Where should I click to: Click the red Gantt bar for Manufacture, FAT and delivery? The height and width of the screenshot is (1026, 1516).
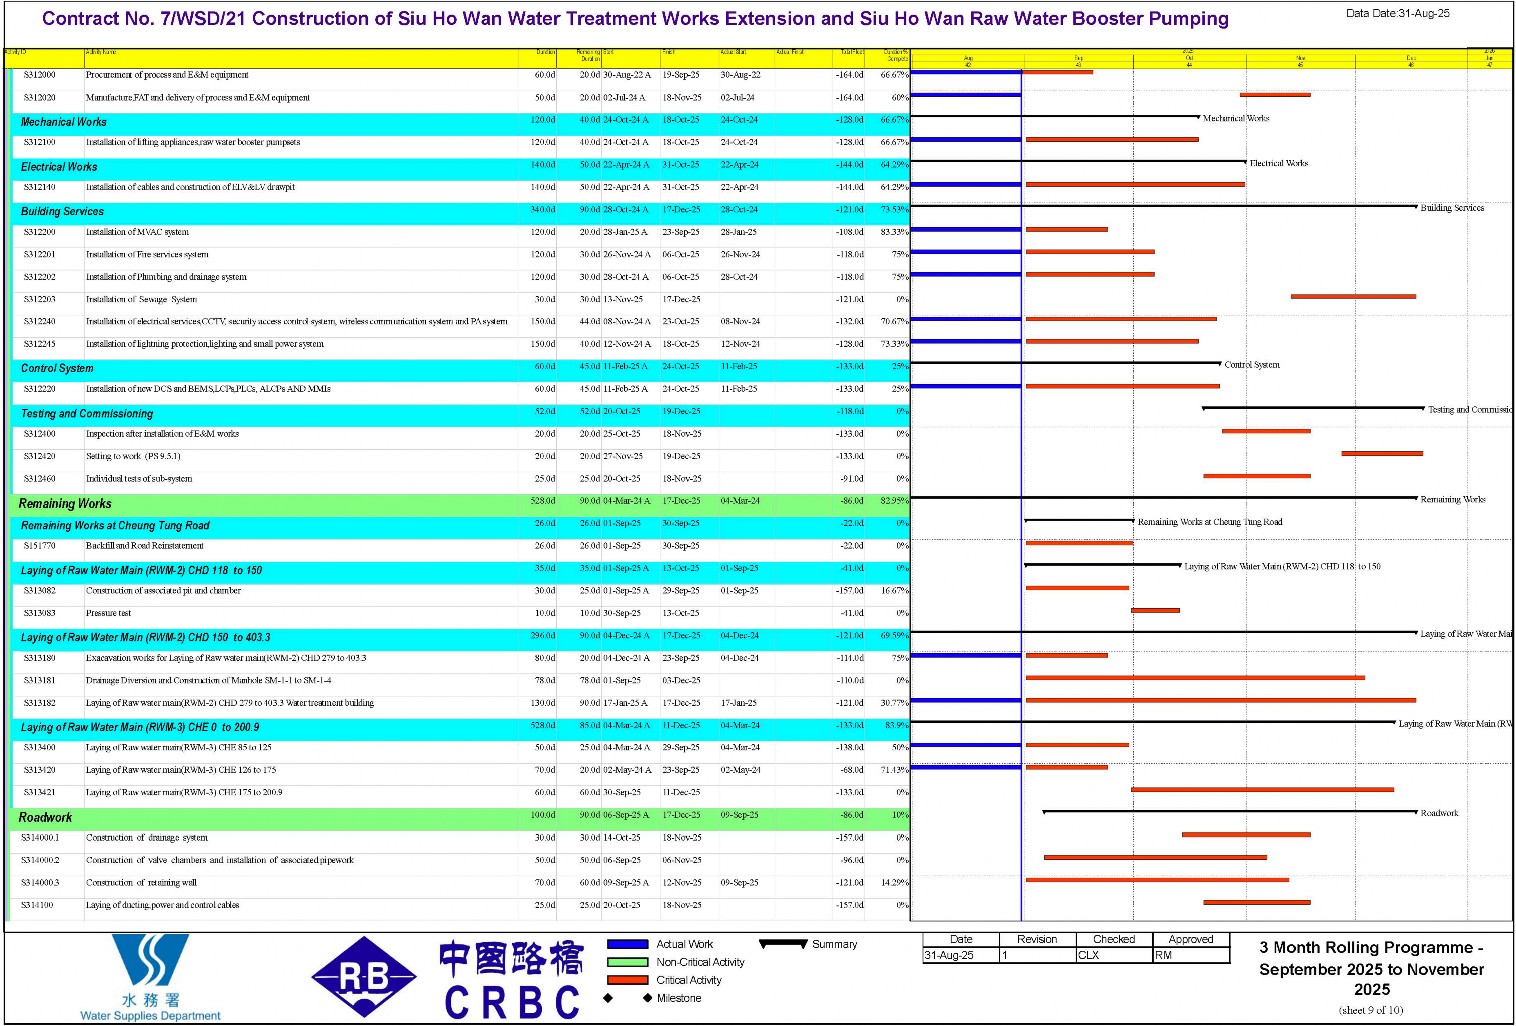(1275, 95)
